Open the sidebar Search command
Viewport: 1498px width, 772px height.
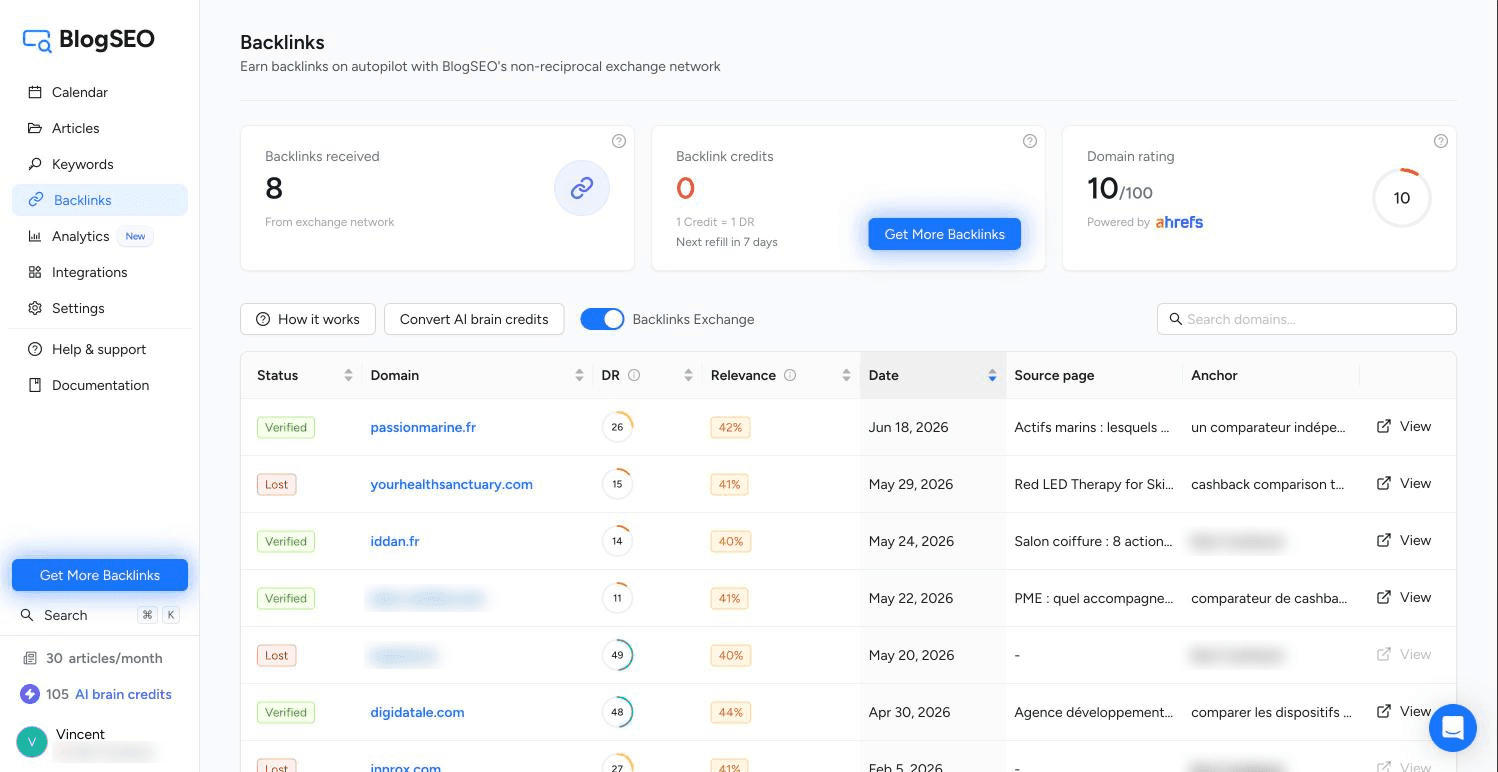pyautogui.click(x=100, y=615)
